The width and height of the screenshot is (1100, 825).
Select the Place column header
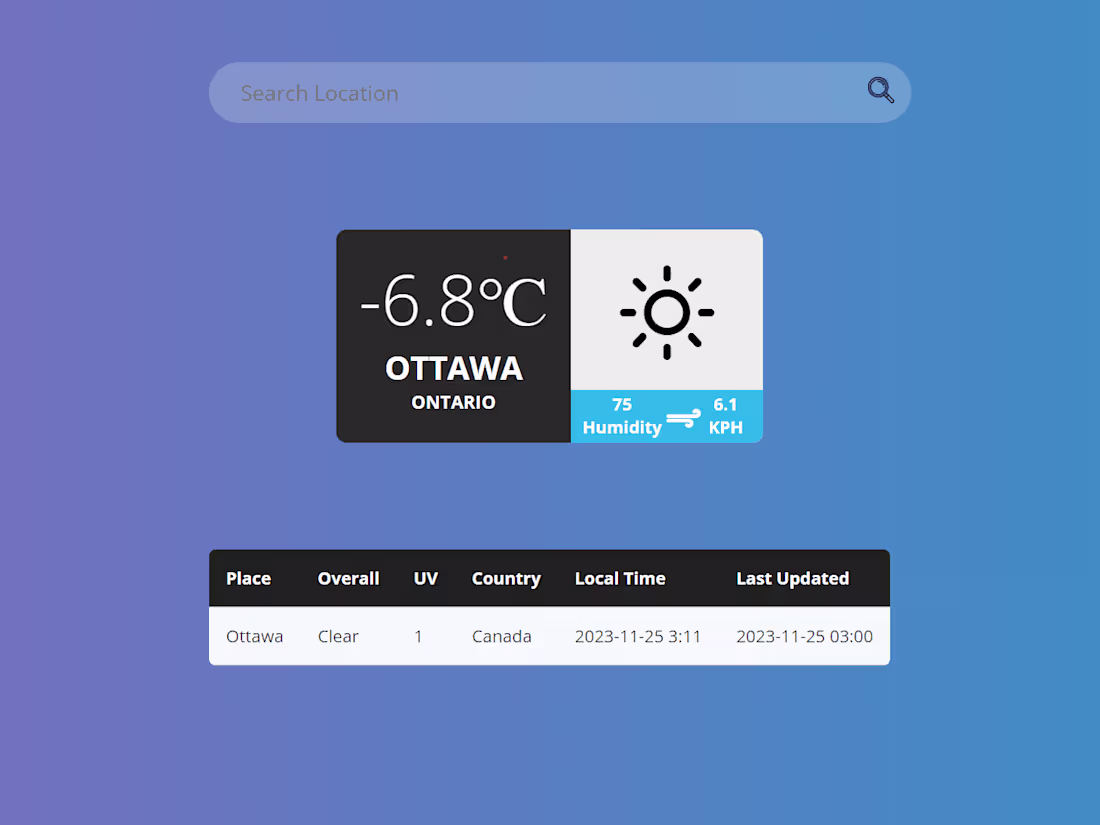248,578
